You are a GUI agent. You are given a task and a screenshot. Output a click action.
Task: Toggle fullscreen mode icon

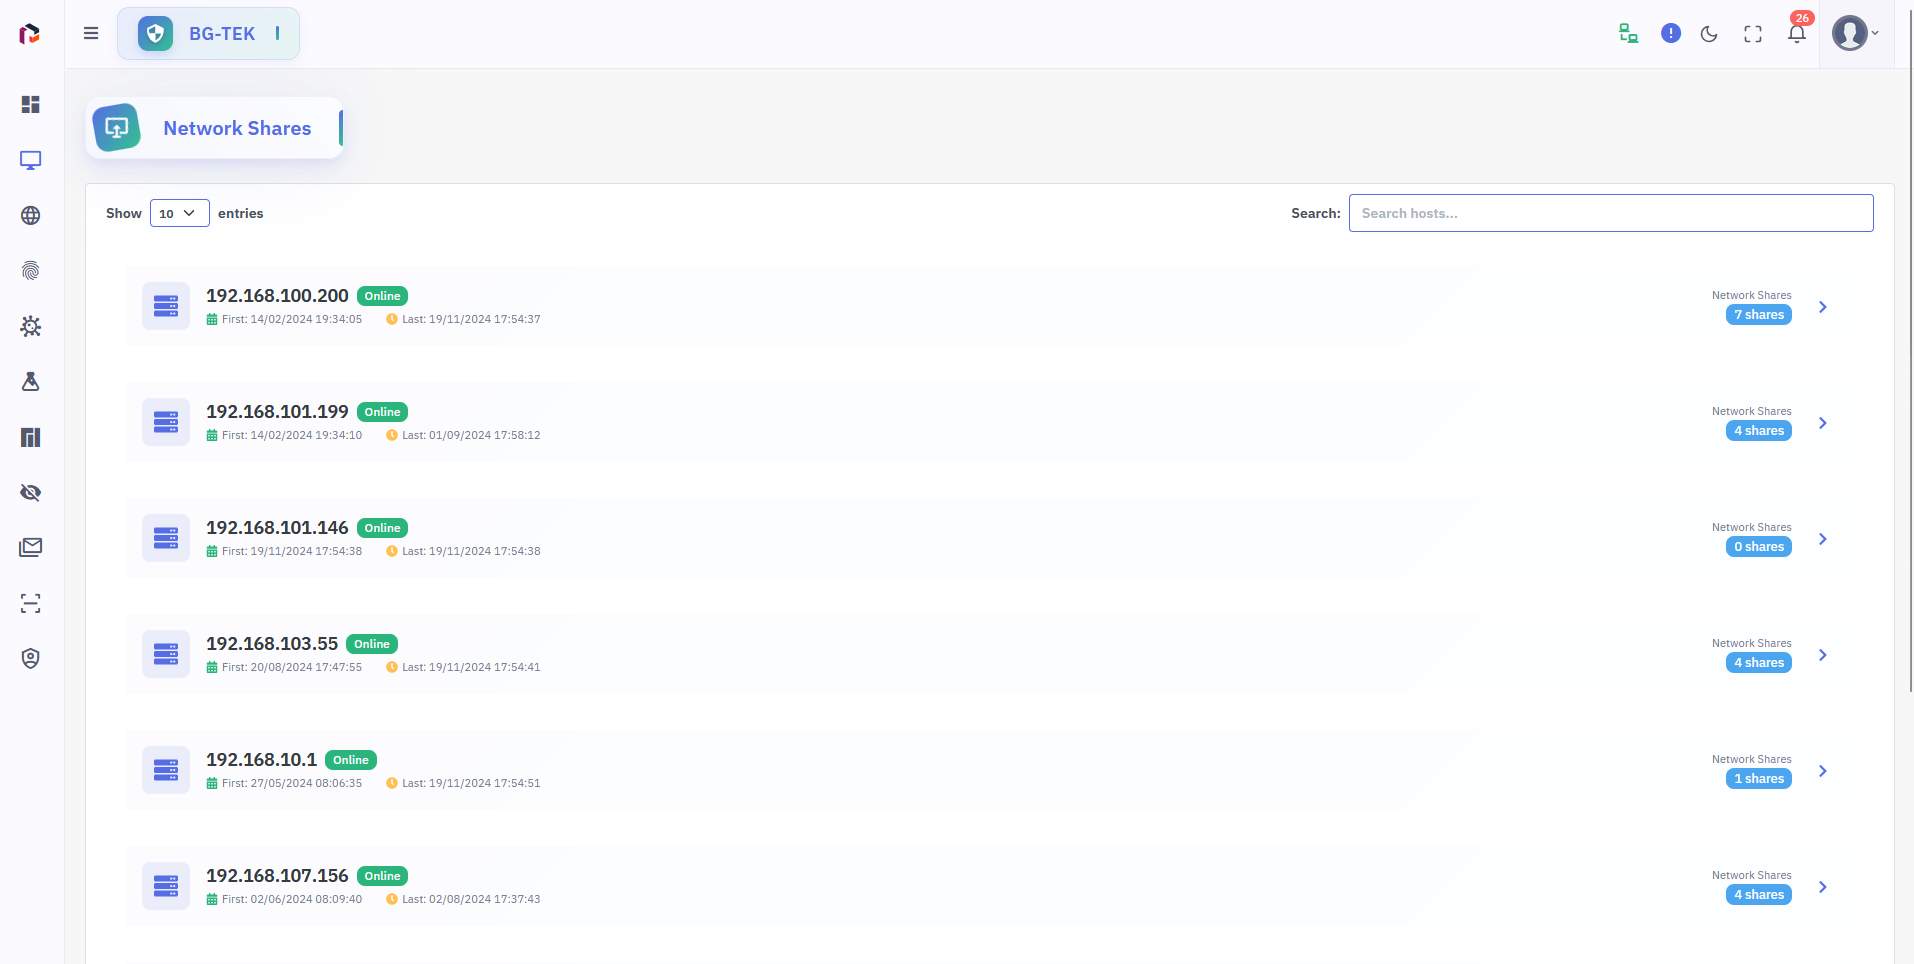click(x=1752, y=34)
